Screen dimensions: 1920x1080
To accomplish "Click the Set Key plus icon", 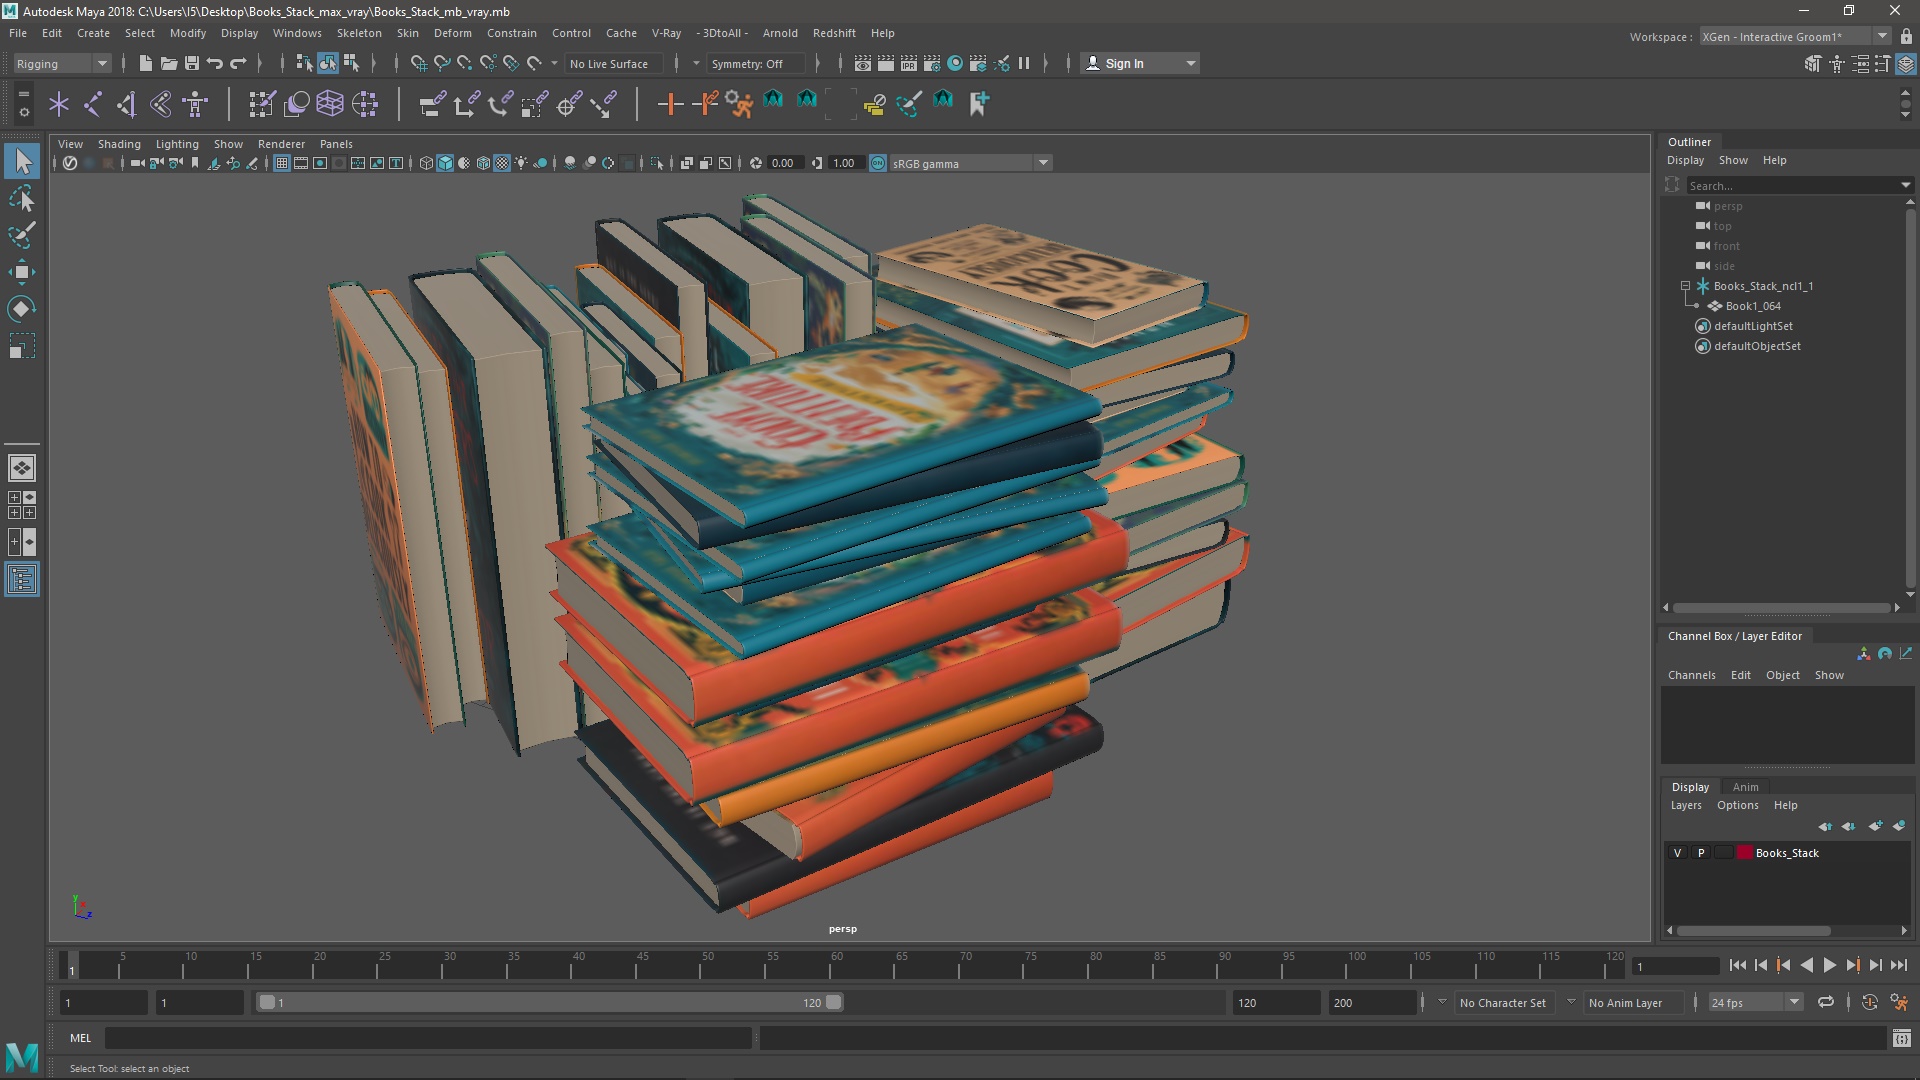I will pos(670,103).
